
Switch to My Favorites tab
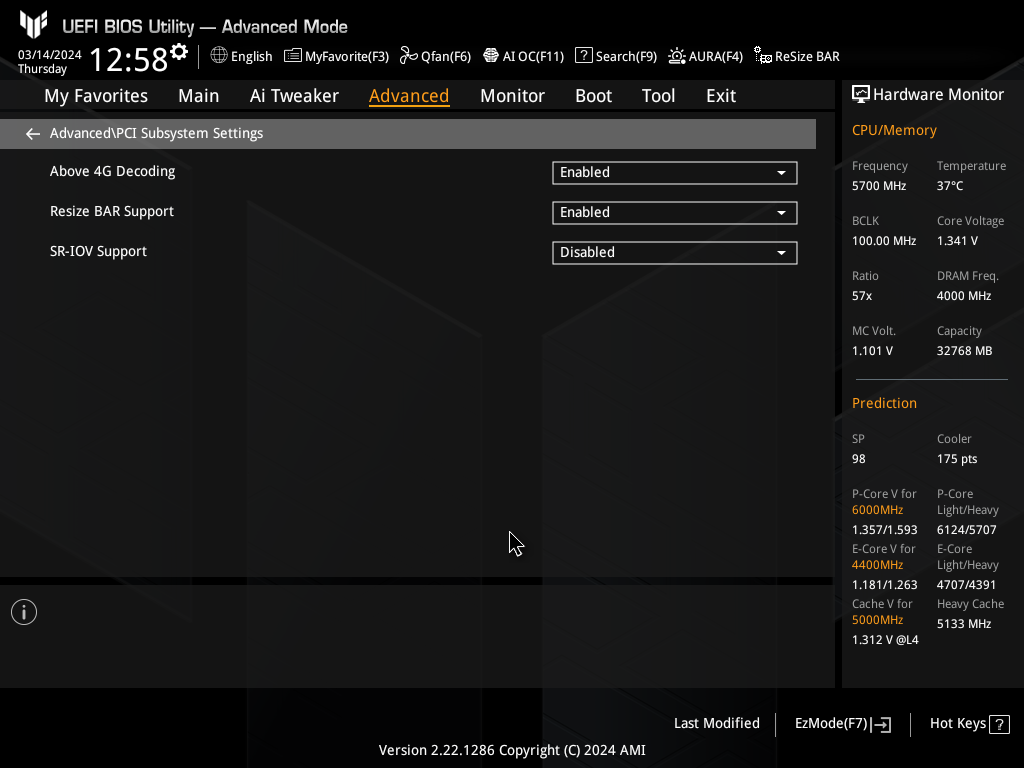(96, 96)
